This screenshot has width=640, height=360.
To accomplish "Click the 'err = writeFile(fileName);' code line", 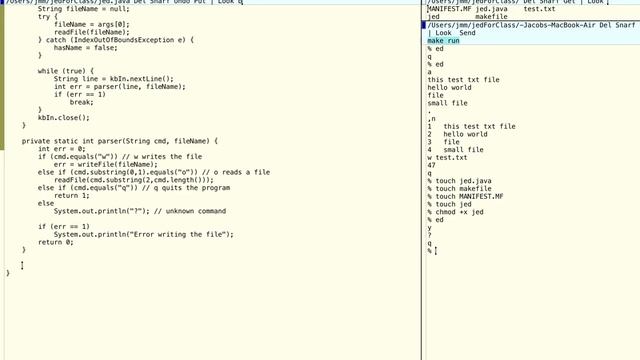I will click(105, 164).
